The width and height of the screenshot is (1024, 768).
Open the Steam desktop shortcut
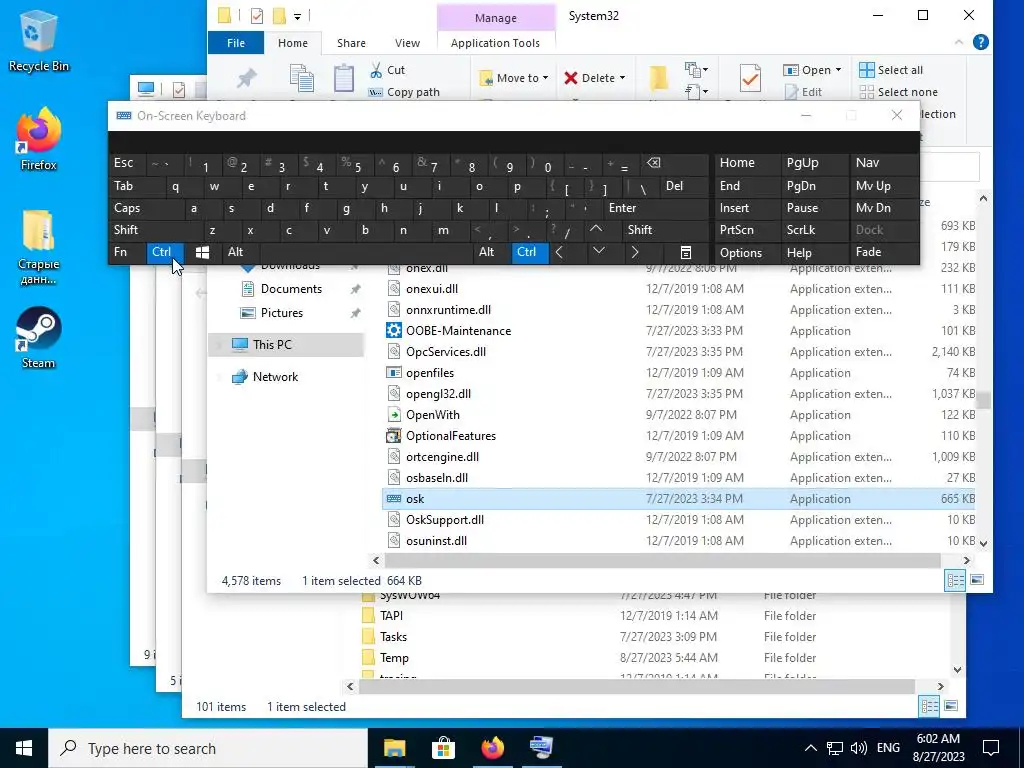tap(39, 338)
